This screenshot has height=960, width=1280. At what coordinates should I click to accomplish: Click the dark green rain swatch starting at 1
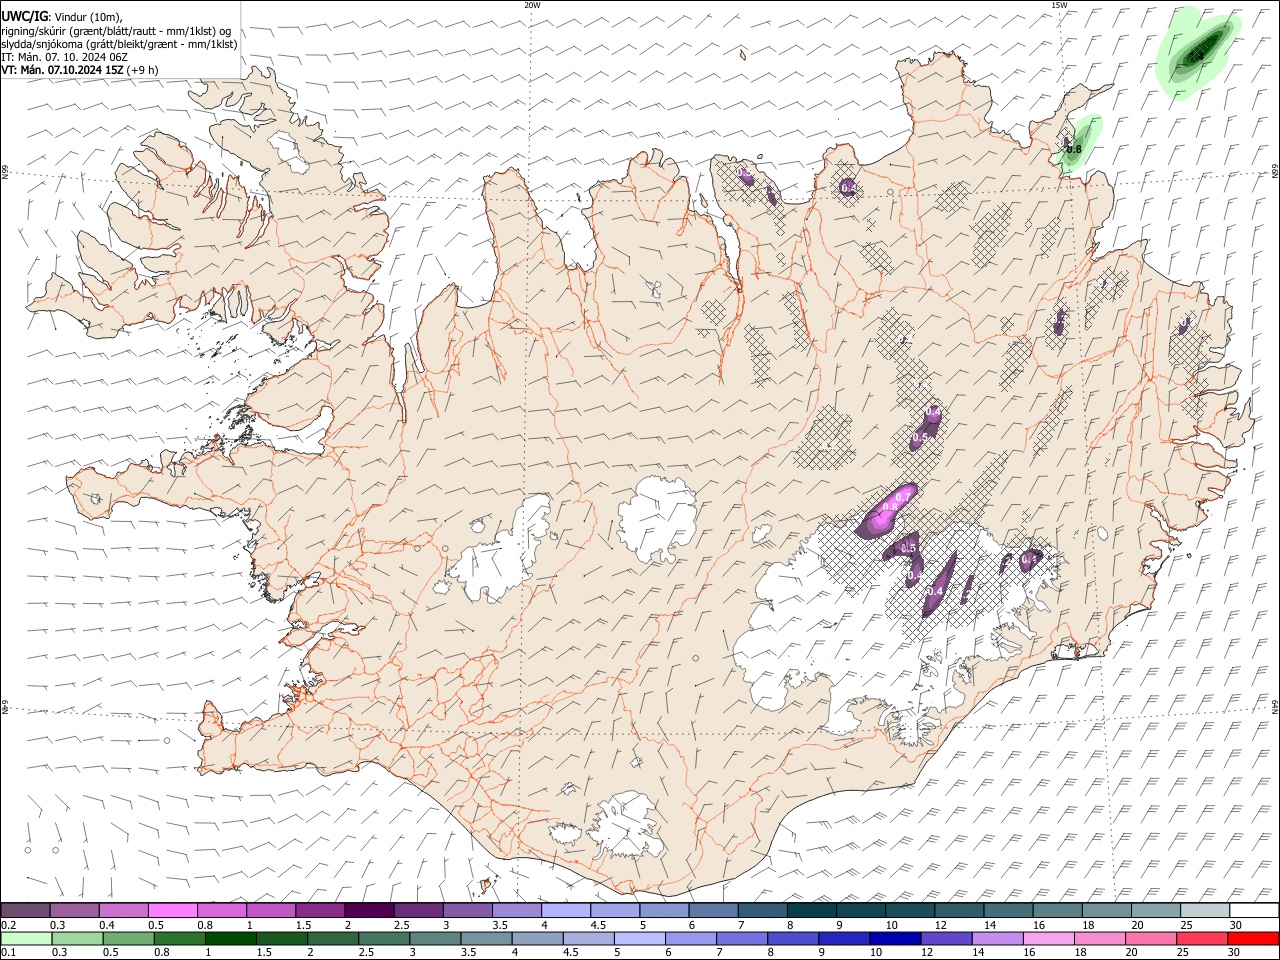coord(230,938)
